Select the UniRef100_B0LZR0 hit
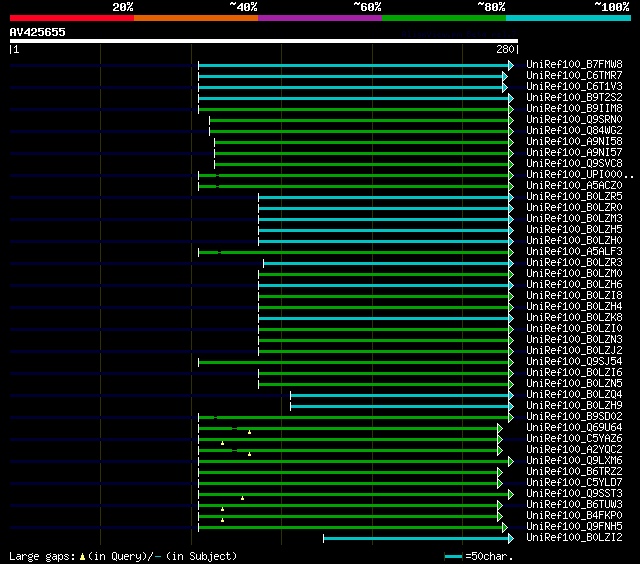The image size is (640, 564). [574, 208]
